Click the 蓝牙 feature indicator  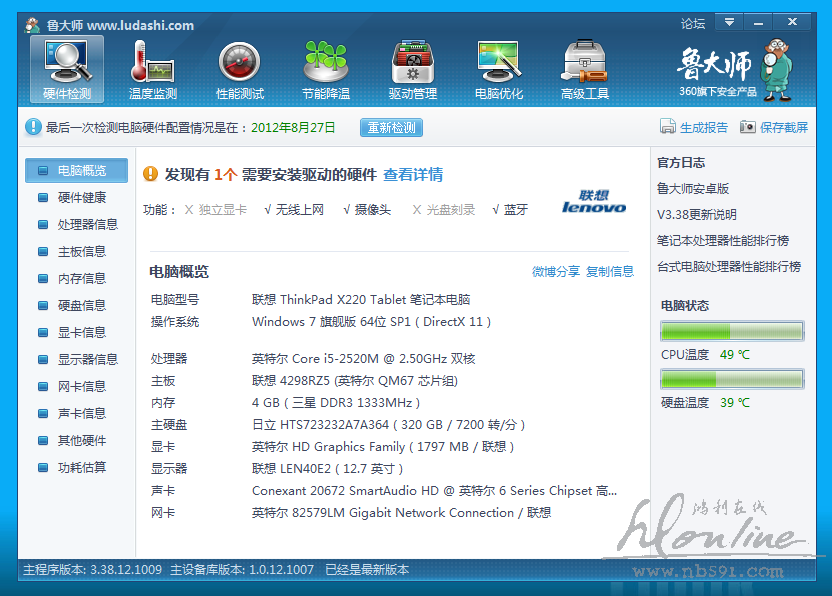tap(510, 210)
